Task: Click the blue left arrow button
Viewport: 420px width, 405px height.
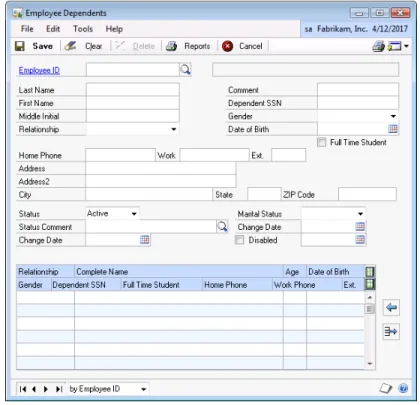Action: (x=391, y=307)
